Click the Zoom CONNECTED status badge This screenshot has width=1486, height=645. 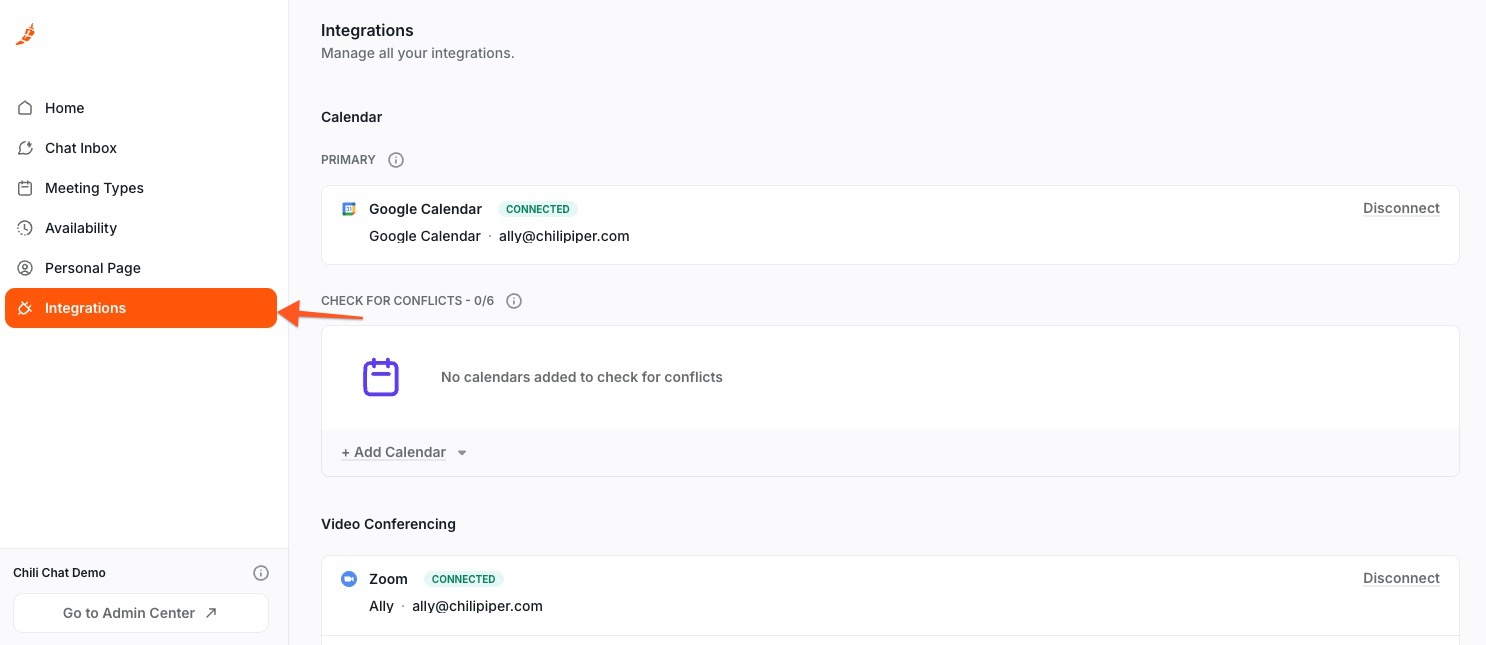(x=463, y=579)
